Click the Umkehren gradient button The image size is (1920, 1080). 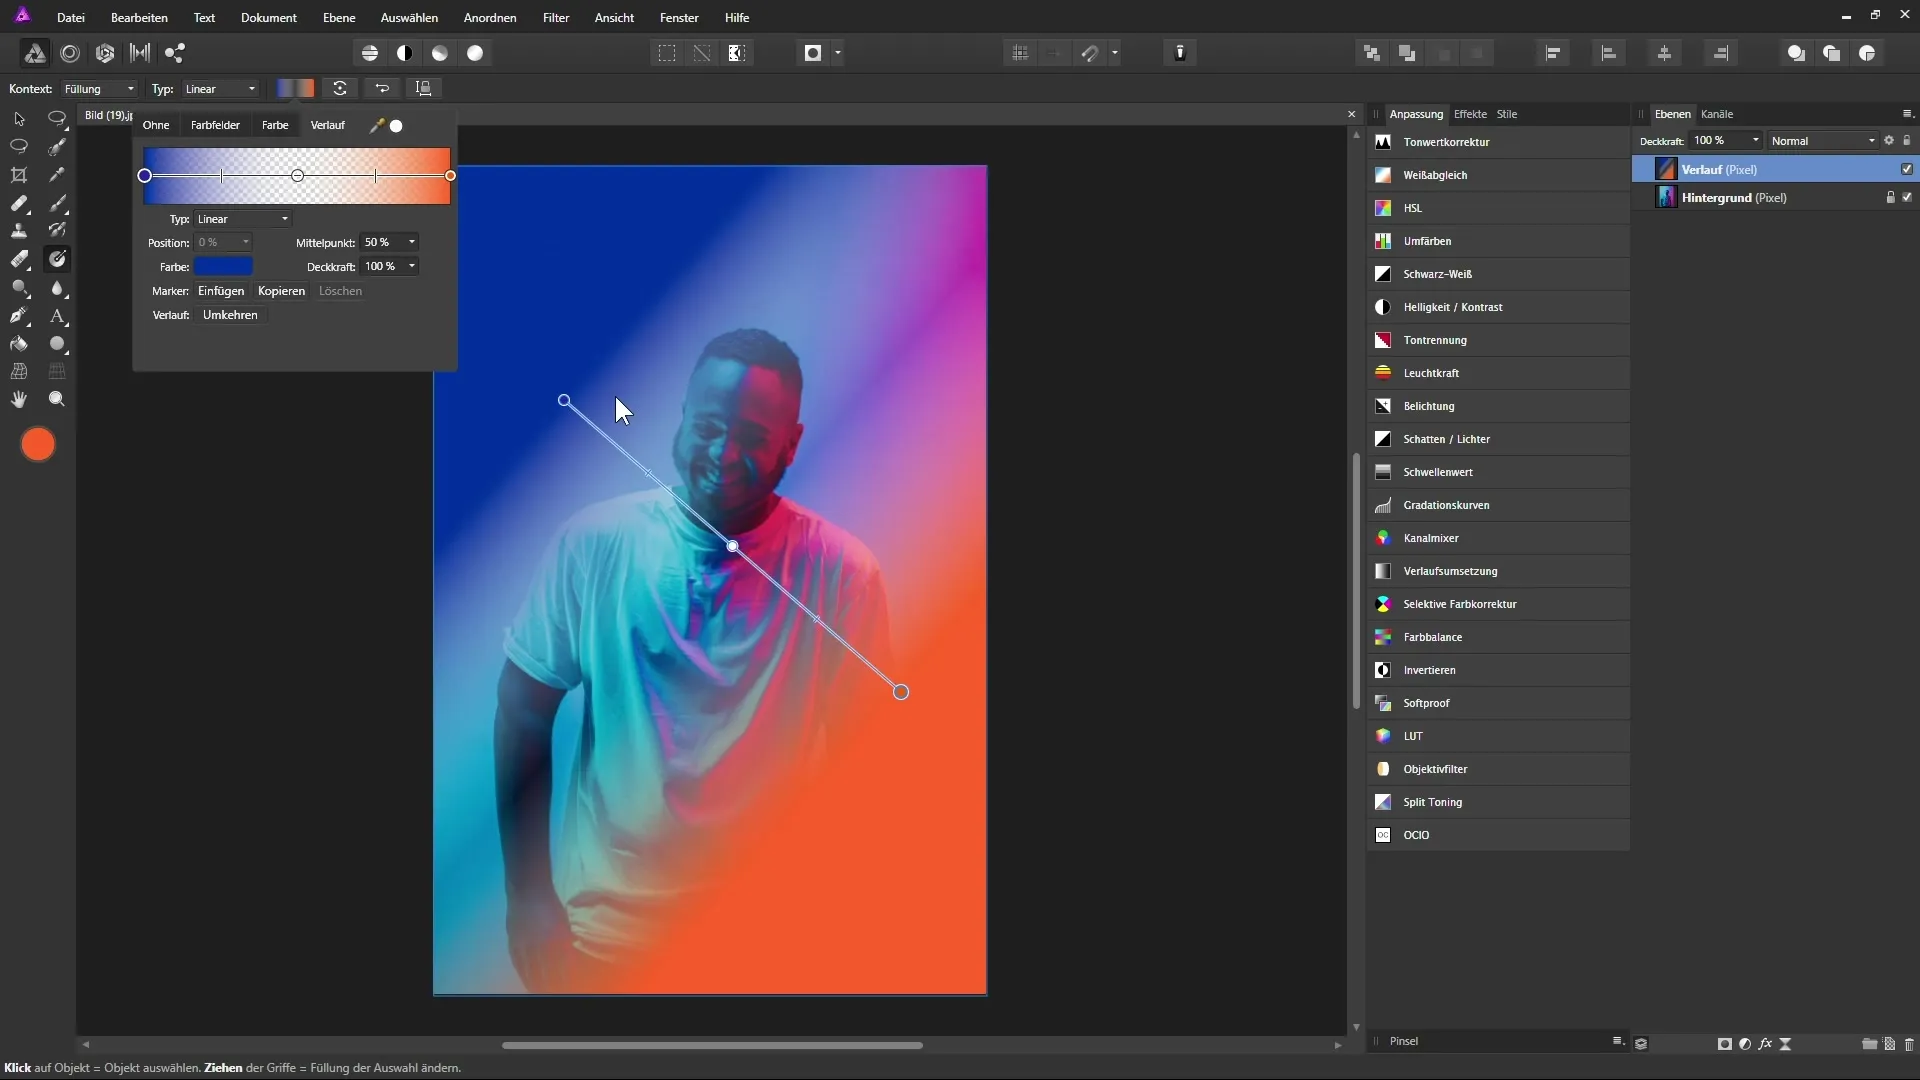[230, 315]
